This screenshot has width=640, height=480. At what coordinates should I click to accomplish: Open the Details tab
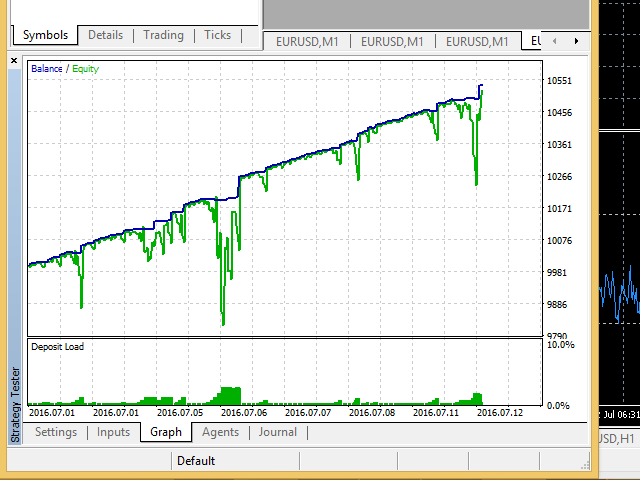coord(105,35)
